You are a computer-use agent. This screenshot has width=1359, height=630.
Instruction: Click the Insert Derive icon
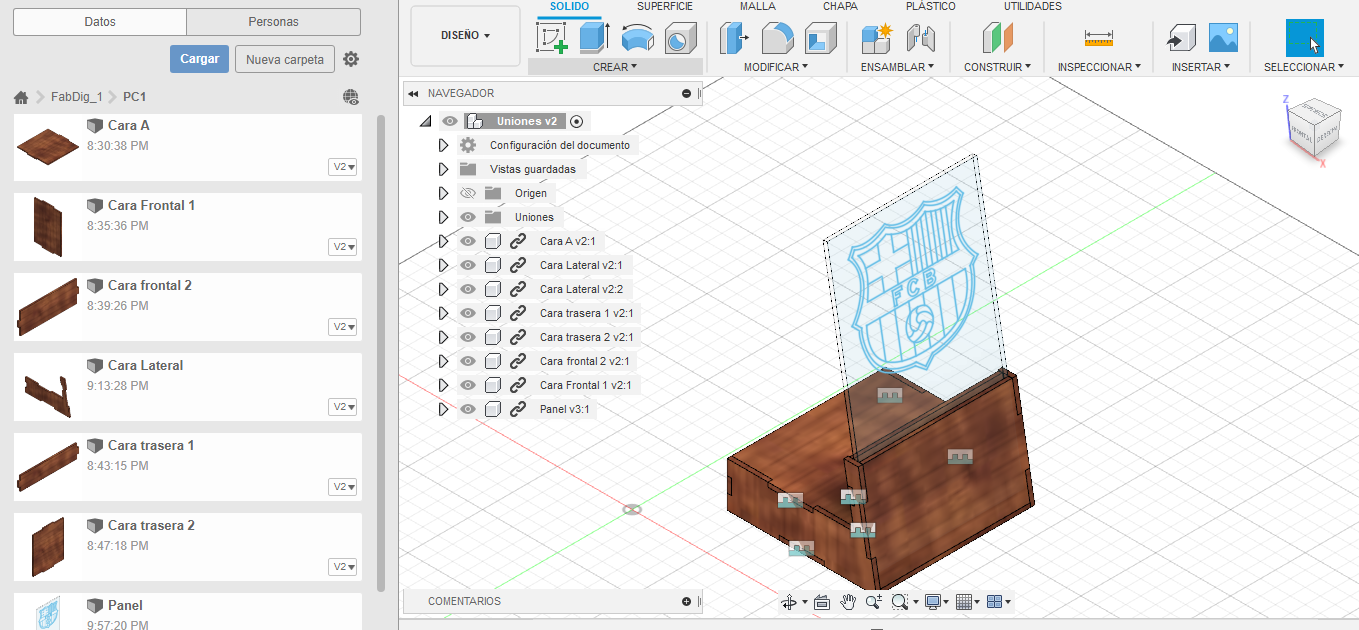click(x=1181, y=38)
